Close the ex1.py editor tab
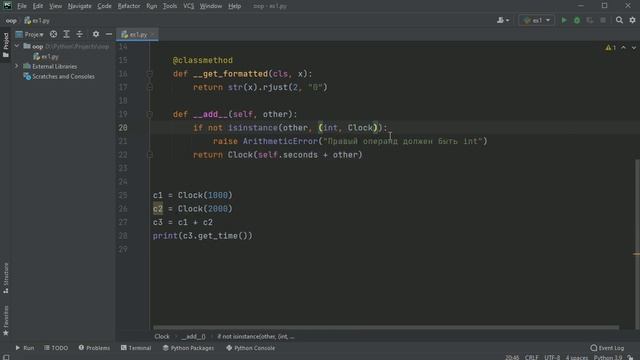The width and height of the screenshot is (640, 360). (153, 35)
